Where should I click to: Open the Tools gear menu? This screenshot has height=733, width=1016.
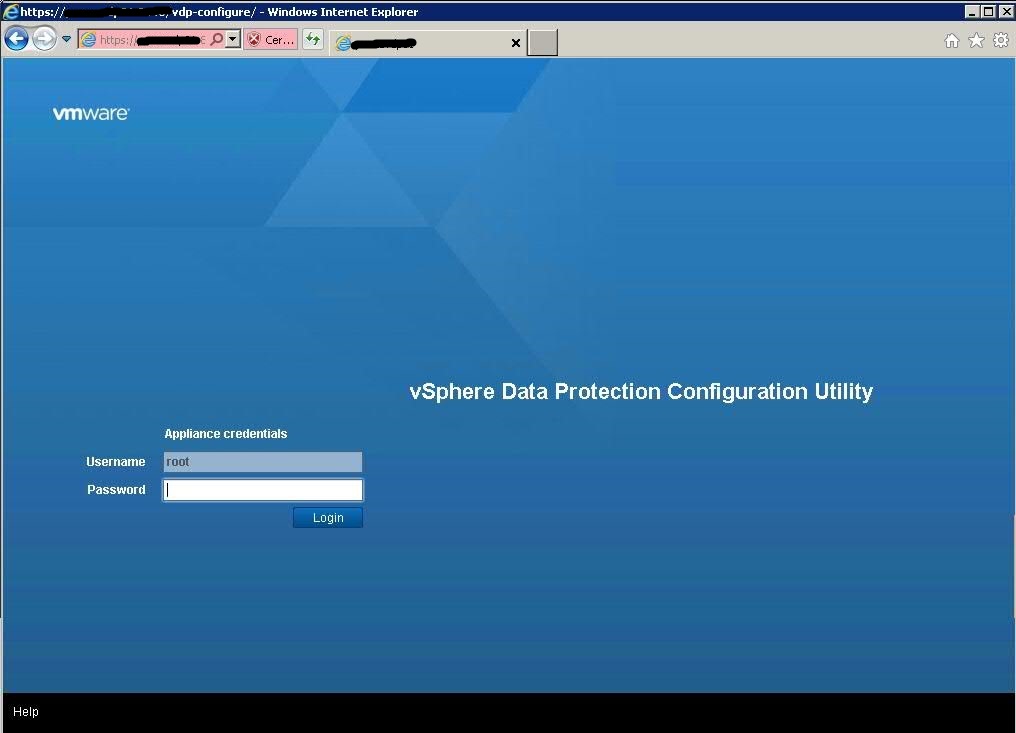pyautogui.click(x=1000, y=41)
